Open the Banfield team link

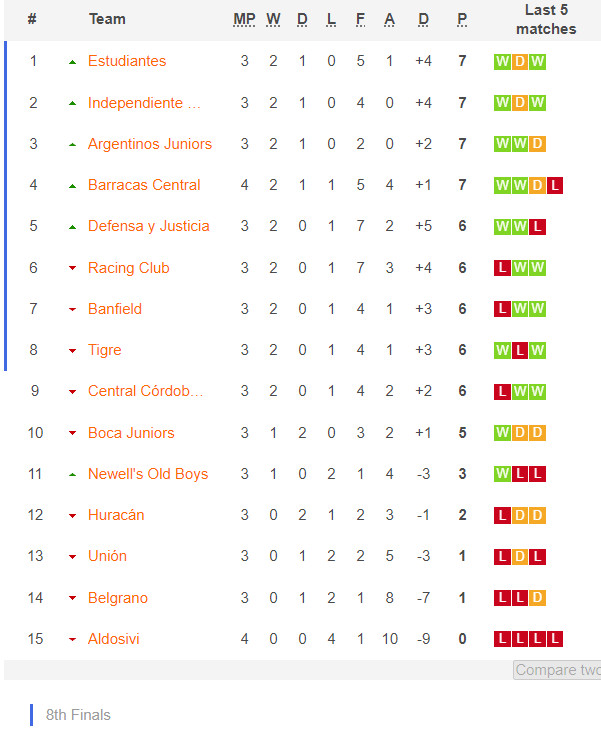click(x=115, y=309)
